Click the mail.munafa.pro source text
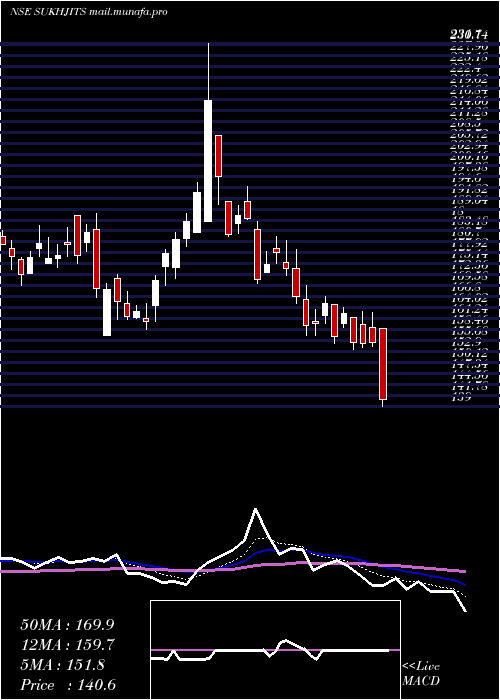 128,12
